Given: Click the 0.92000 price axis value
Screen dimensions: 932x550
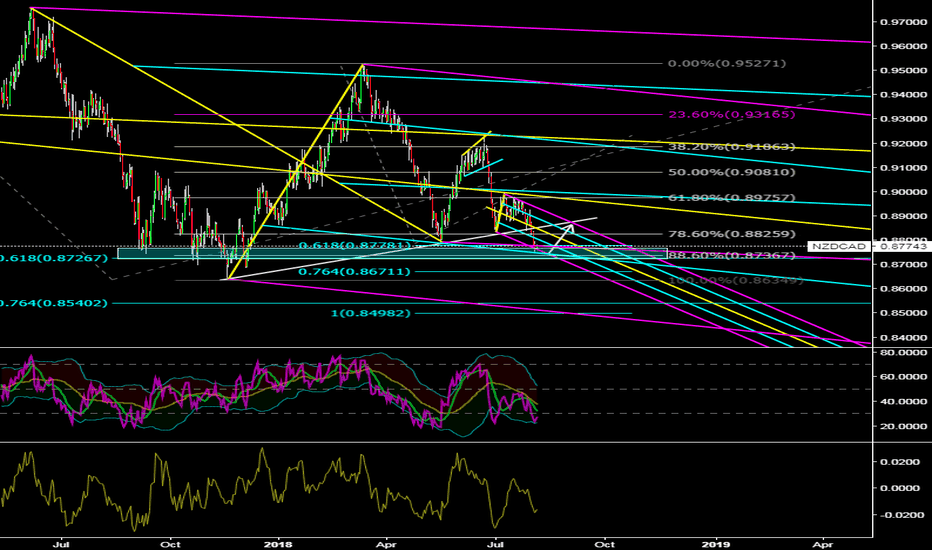Looking at the screenshot, I should [903, 144].
